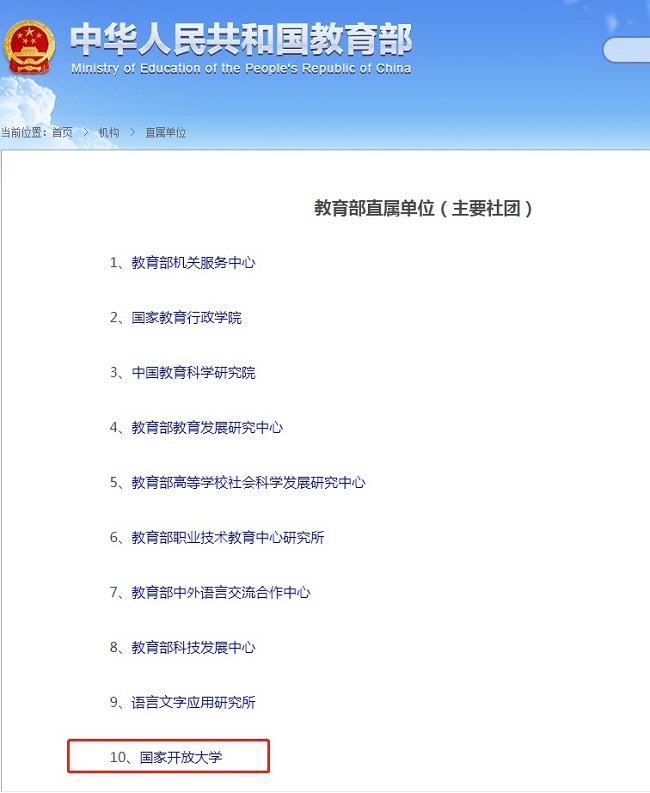The height and width of the screenshot is (793, 650).
Task: Open 教育部教育发展研究中心 link
Action: tap(207, 428)
